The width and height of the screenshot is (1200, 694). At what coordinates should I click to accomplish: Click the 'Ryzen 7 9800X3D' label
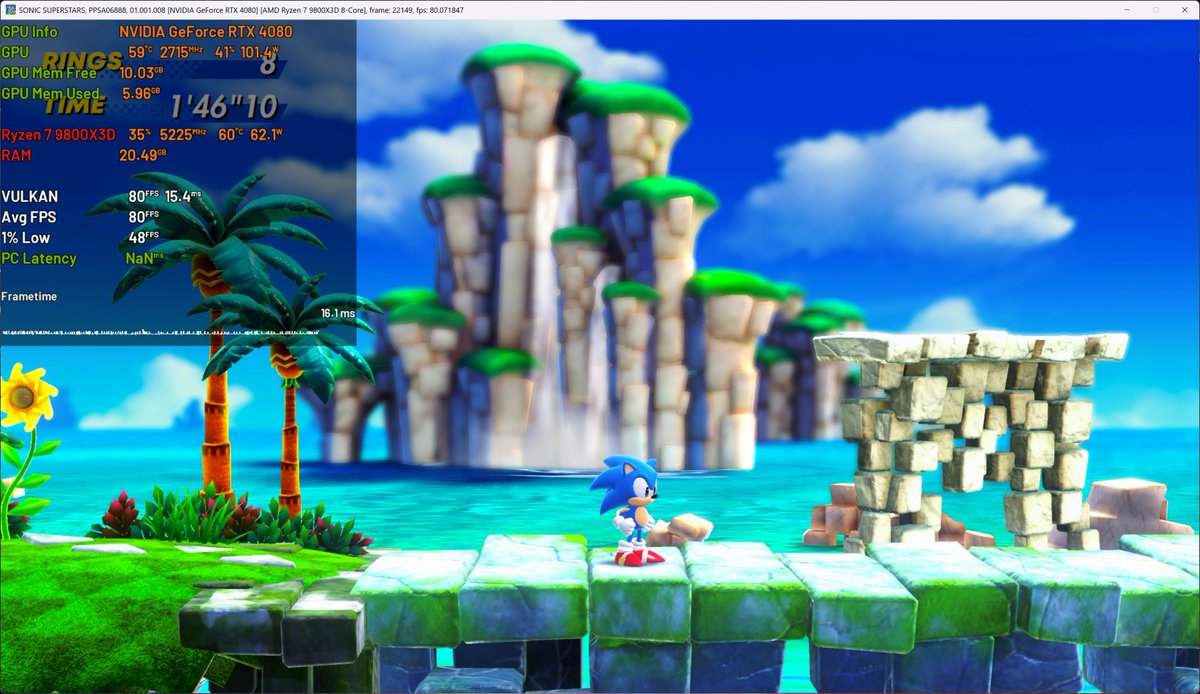coord(58,135)
